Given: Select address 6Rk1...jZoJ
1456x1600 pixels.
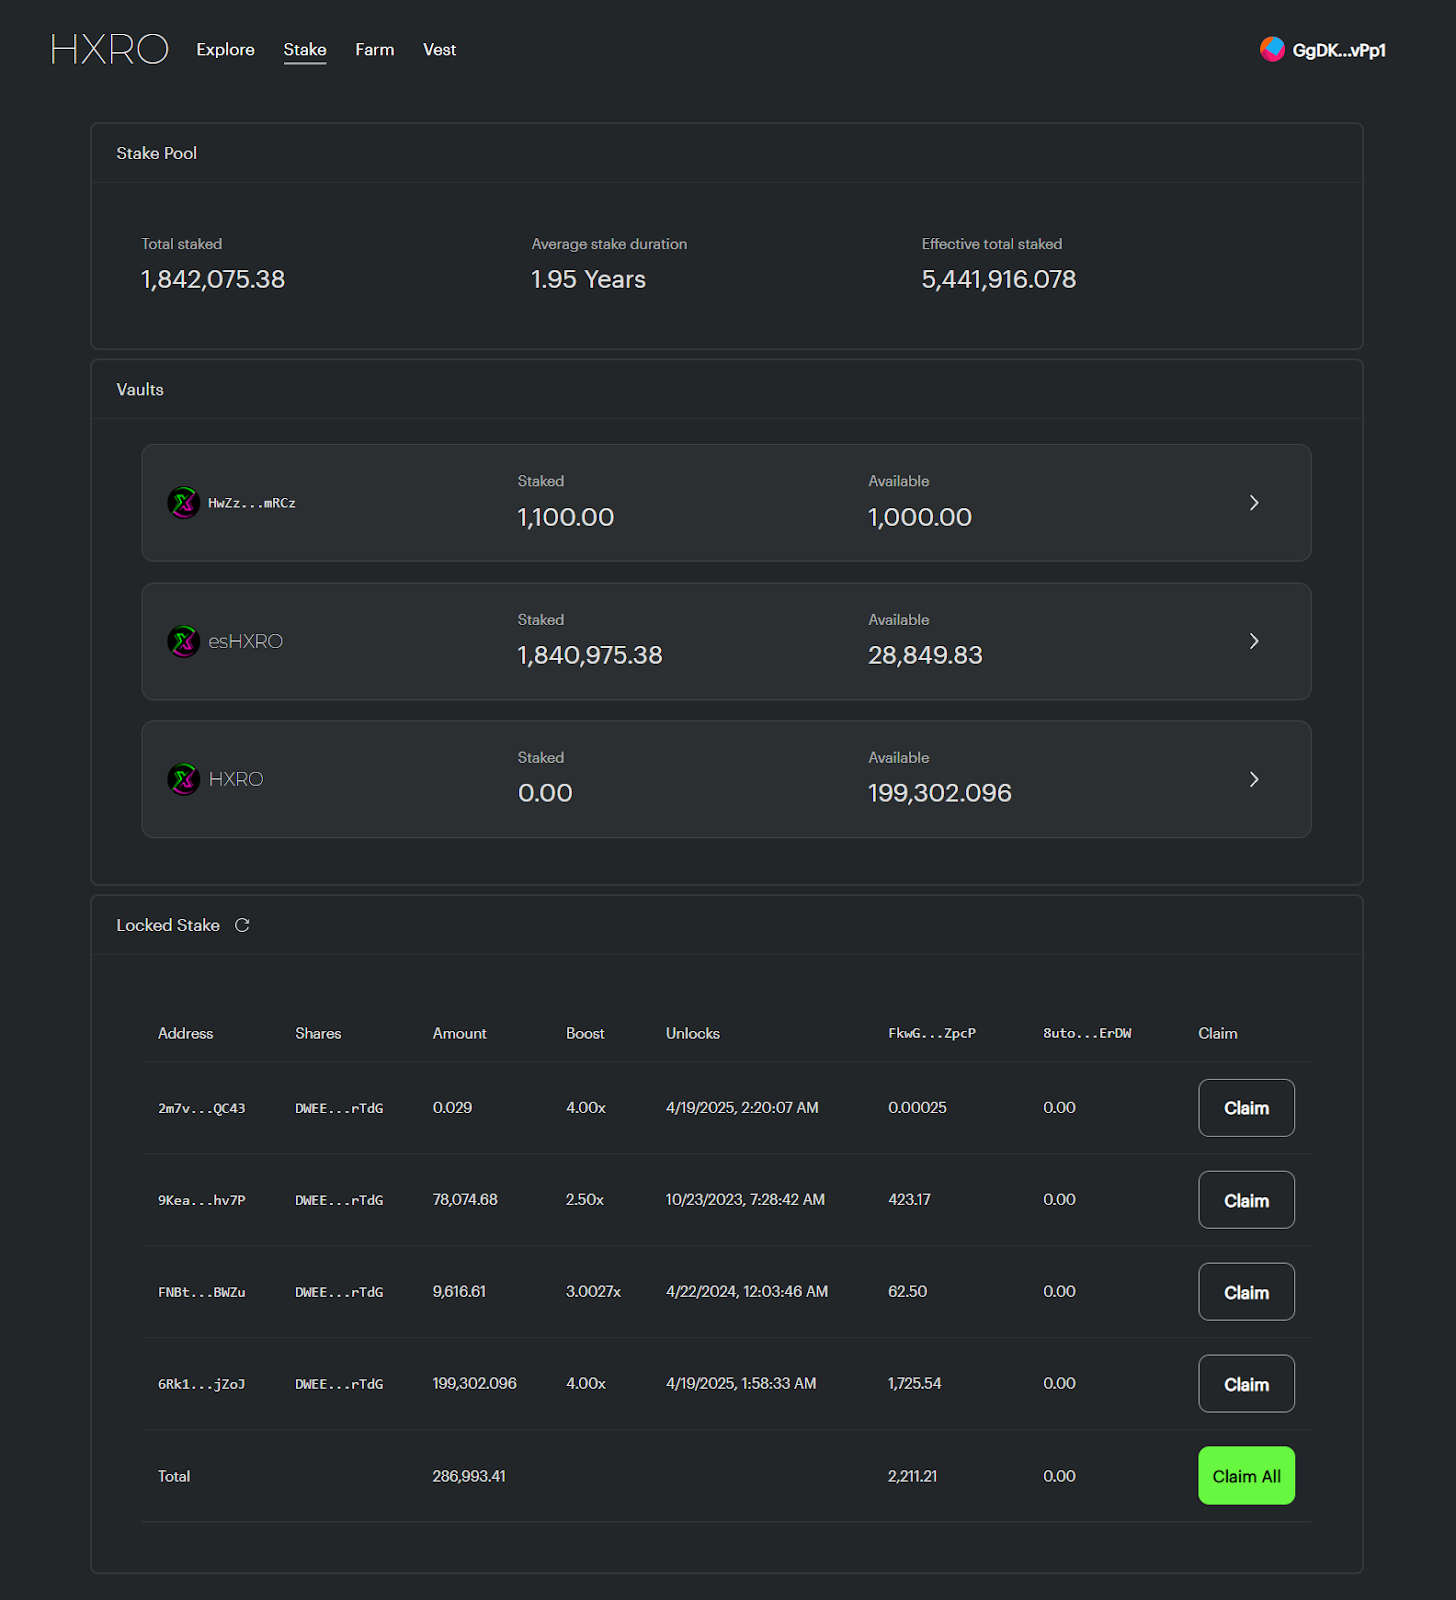Looking at the screenshot, I should (x=201, y=1384).
